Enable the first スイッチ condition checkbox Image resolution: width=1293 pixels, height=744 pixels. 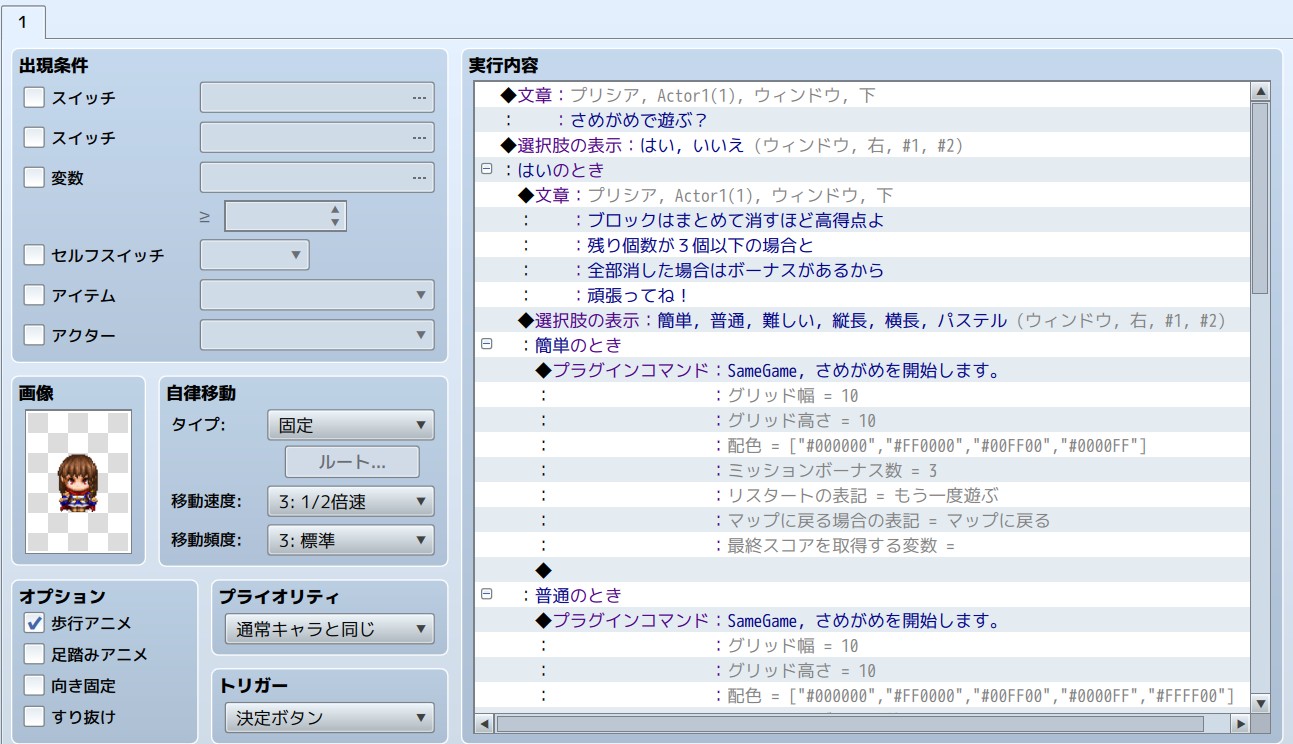point(34,97)
